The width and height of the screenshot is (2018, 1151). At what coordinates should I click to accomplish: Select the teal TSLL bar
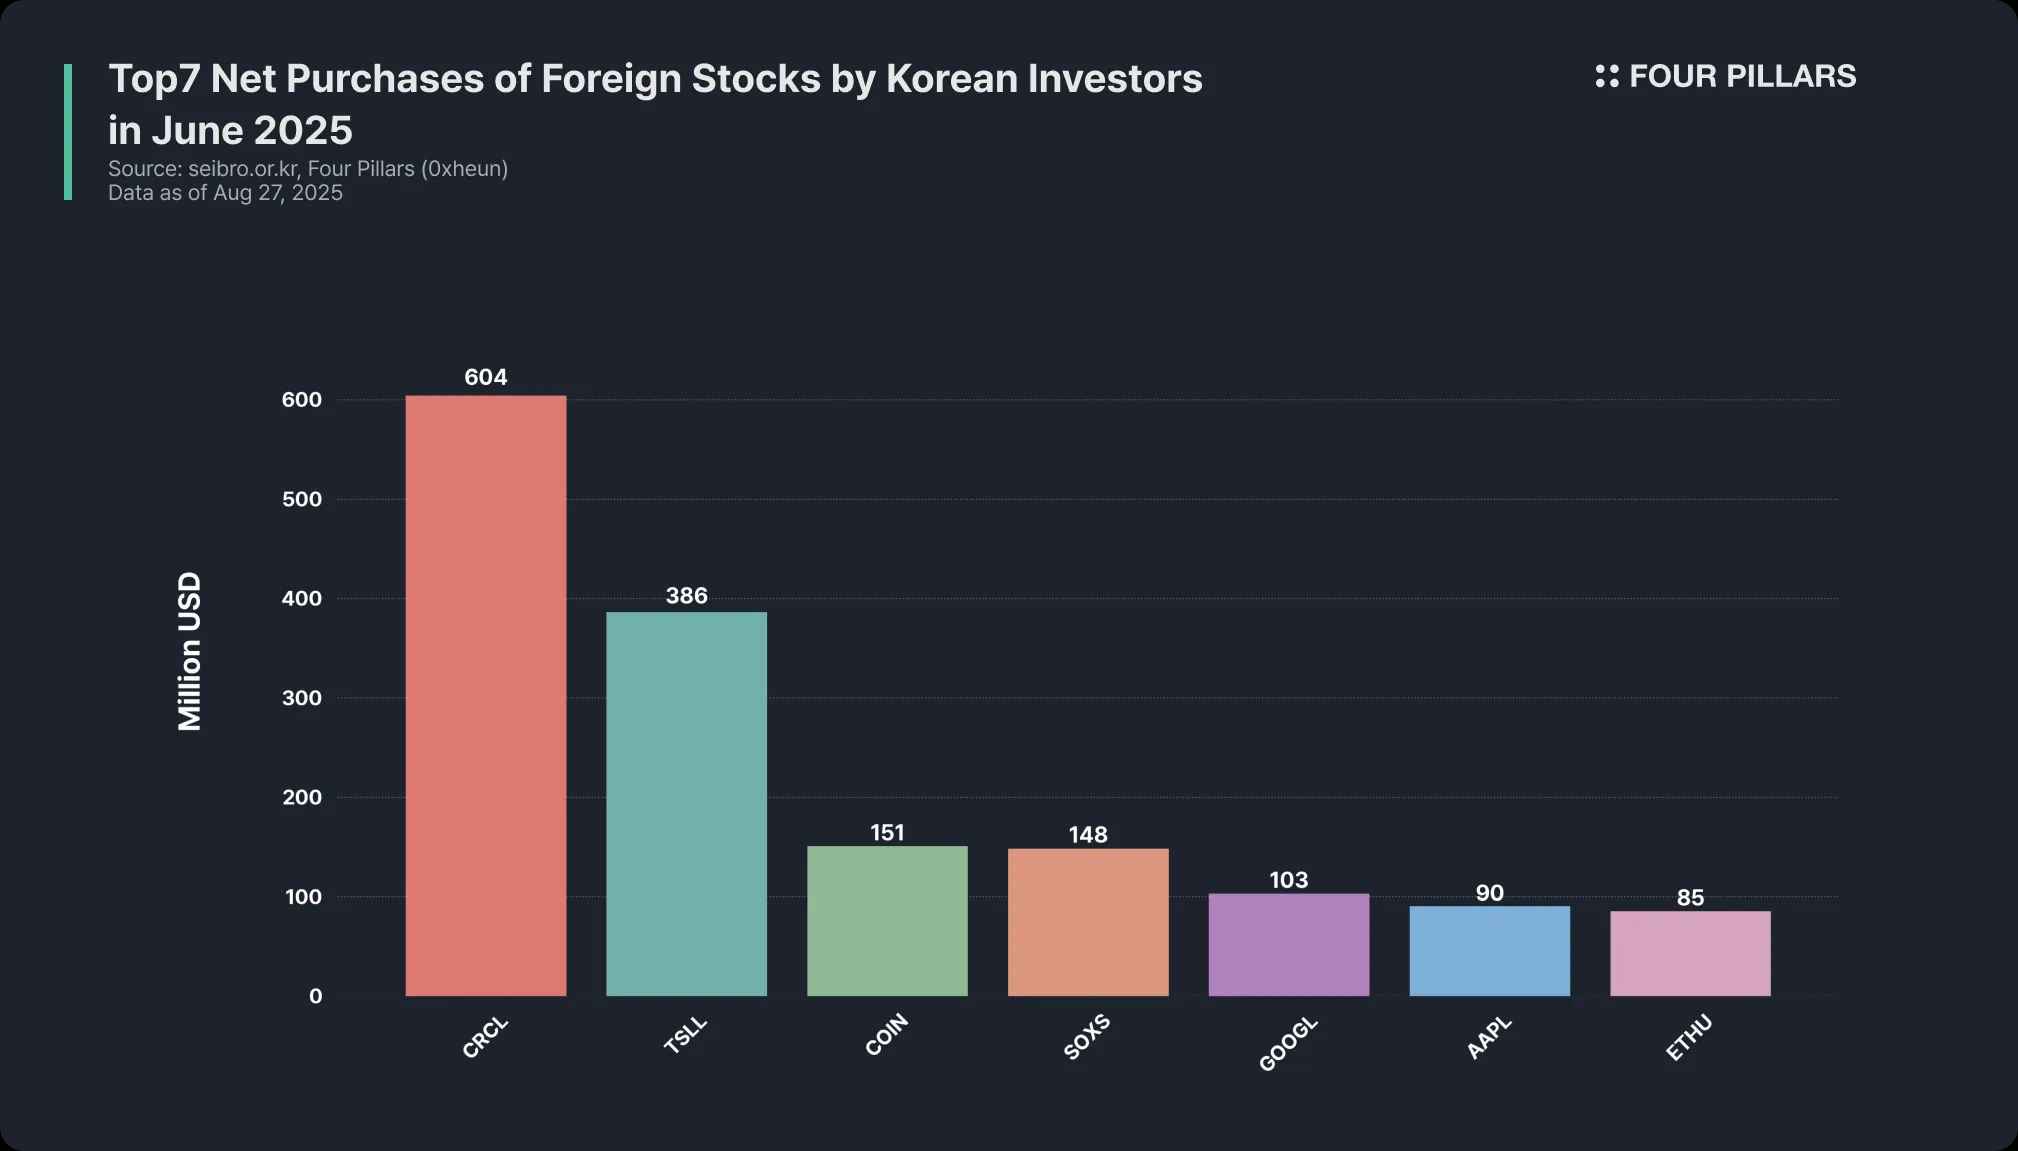click(x=686, y=803)
